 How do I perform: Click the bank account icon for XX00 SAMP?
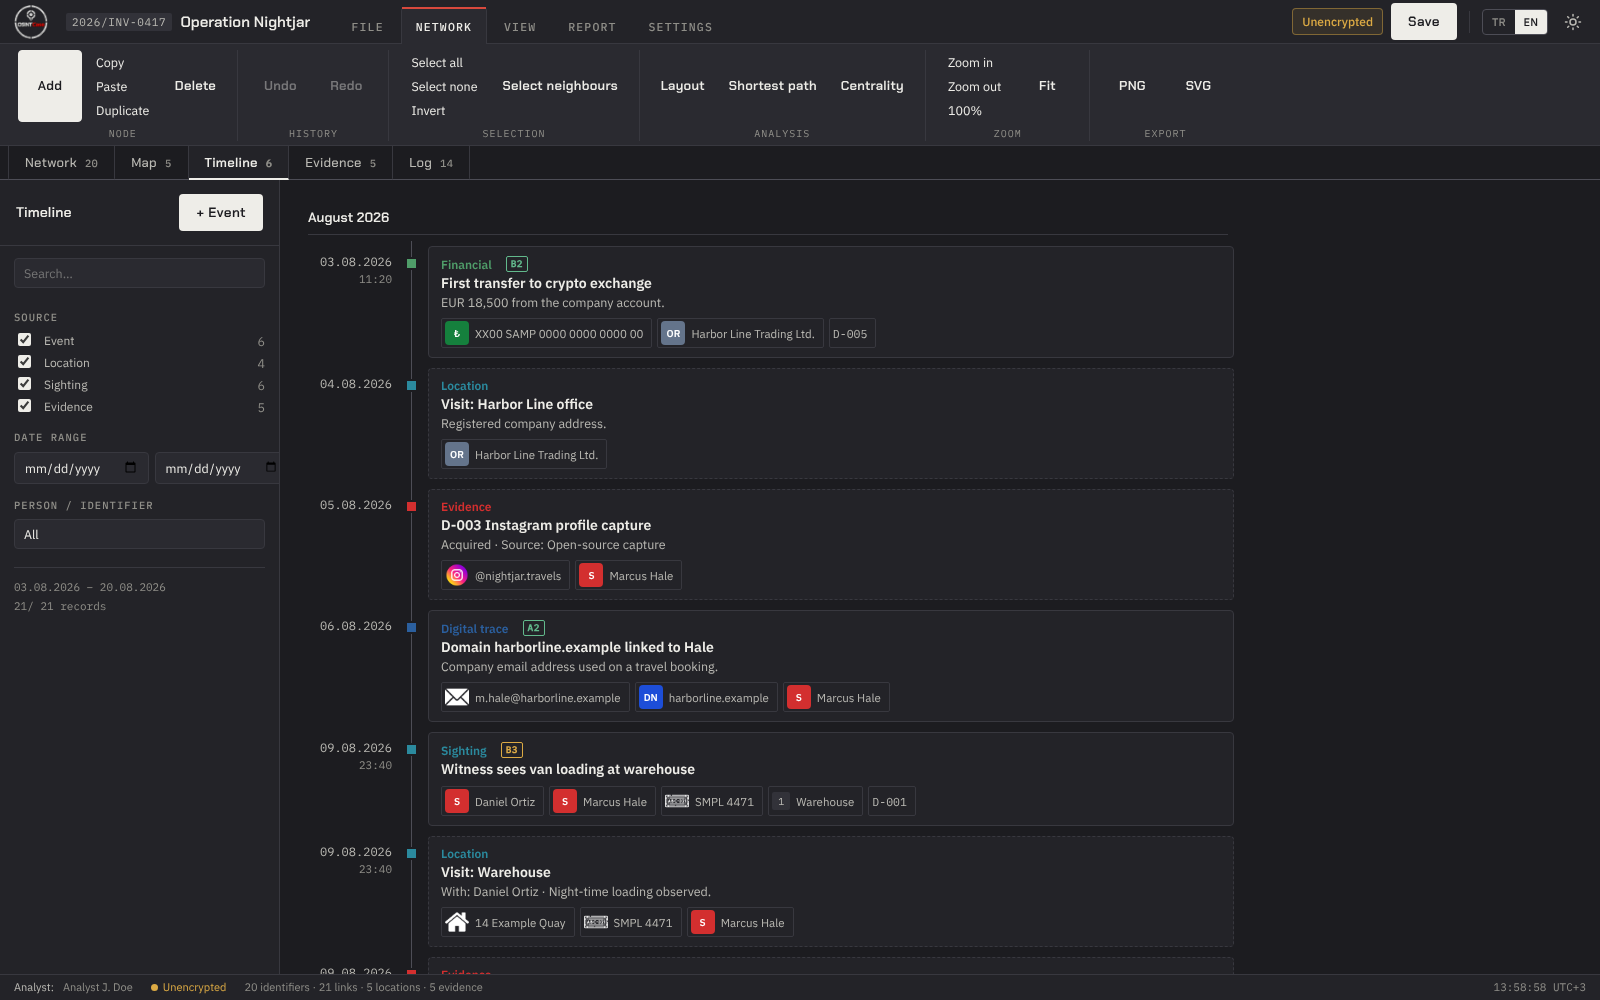point(457,334)
